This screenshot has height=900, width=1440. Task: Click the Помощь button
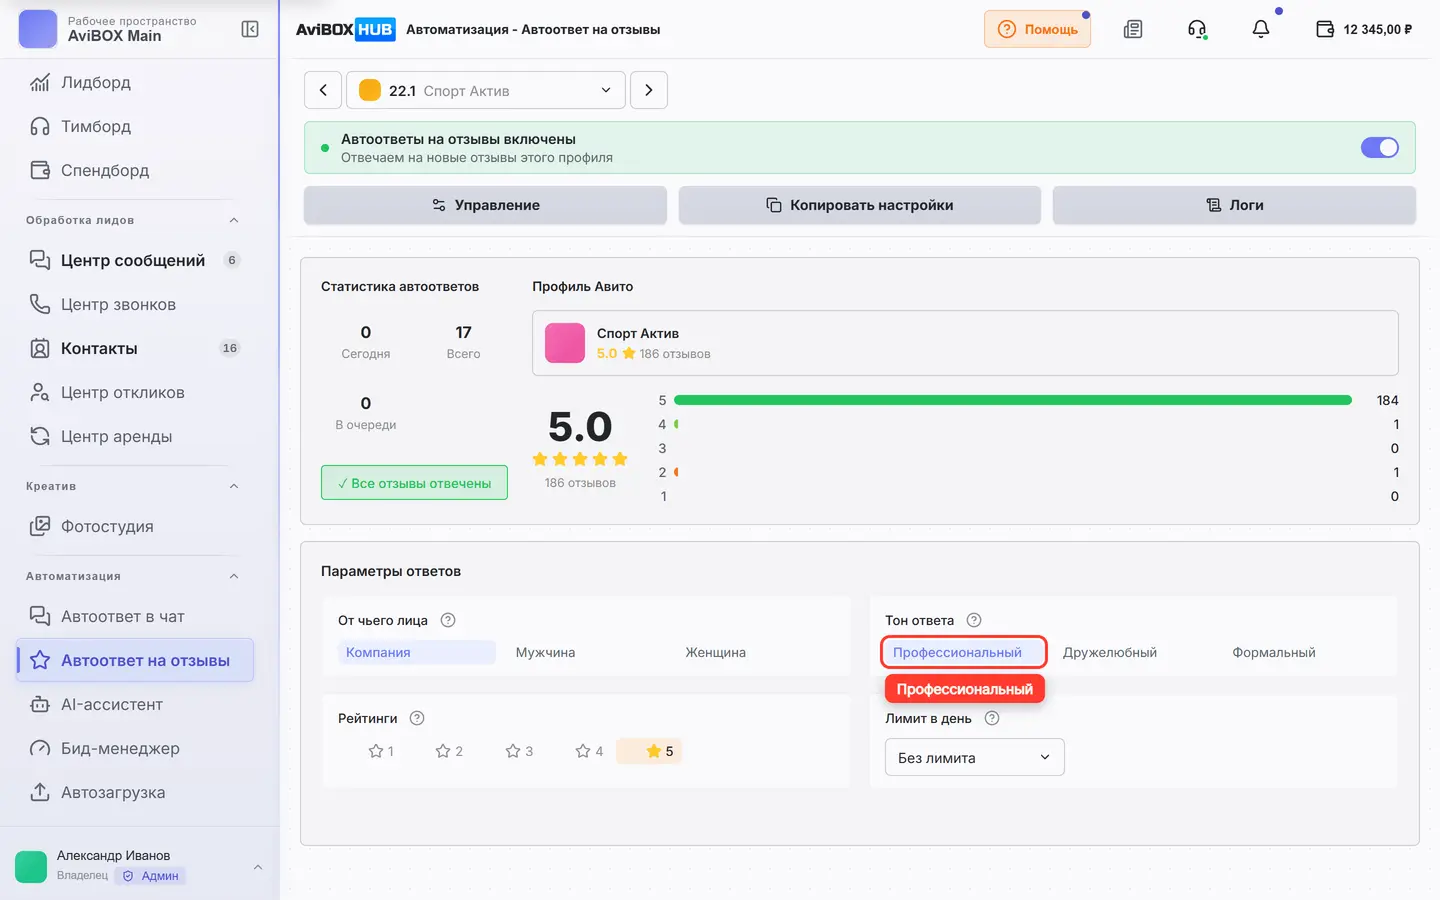point(1037,29)
